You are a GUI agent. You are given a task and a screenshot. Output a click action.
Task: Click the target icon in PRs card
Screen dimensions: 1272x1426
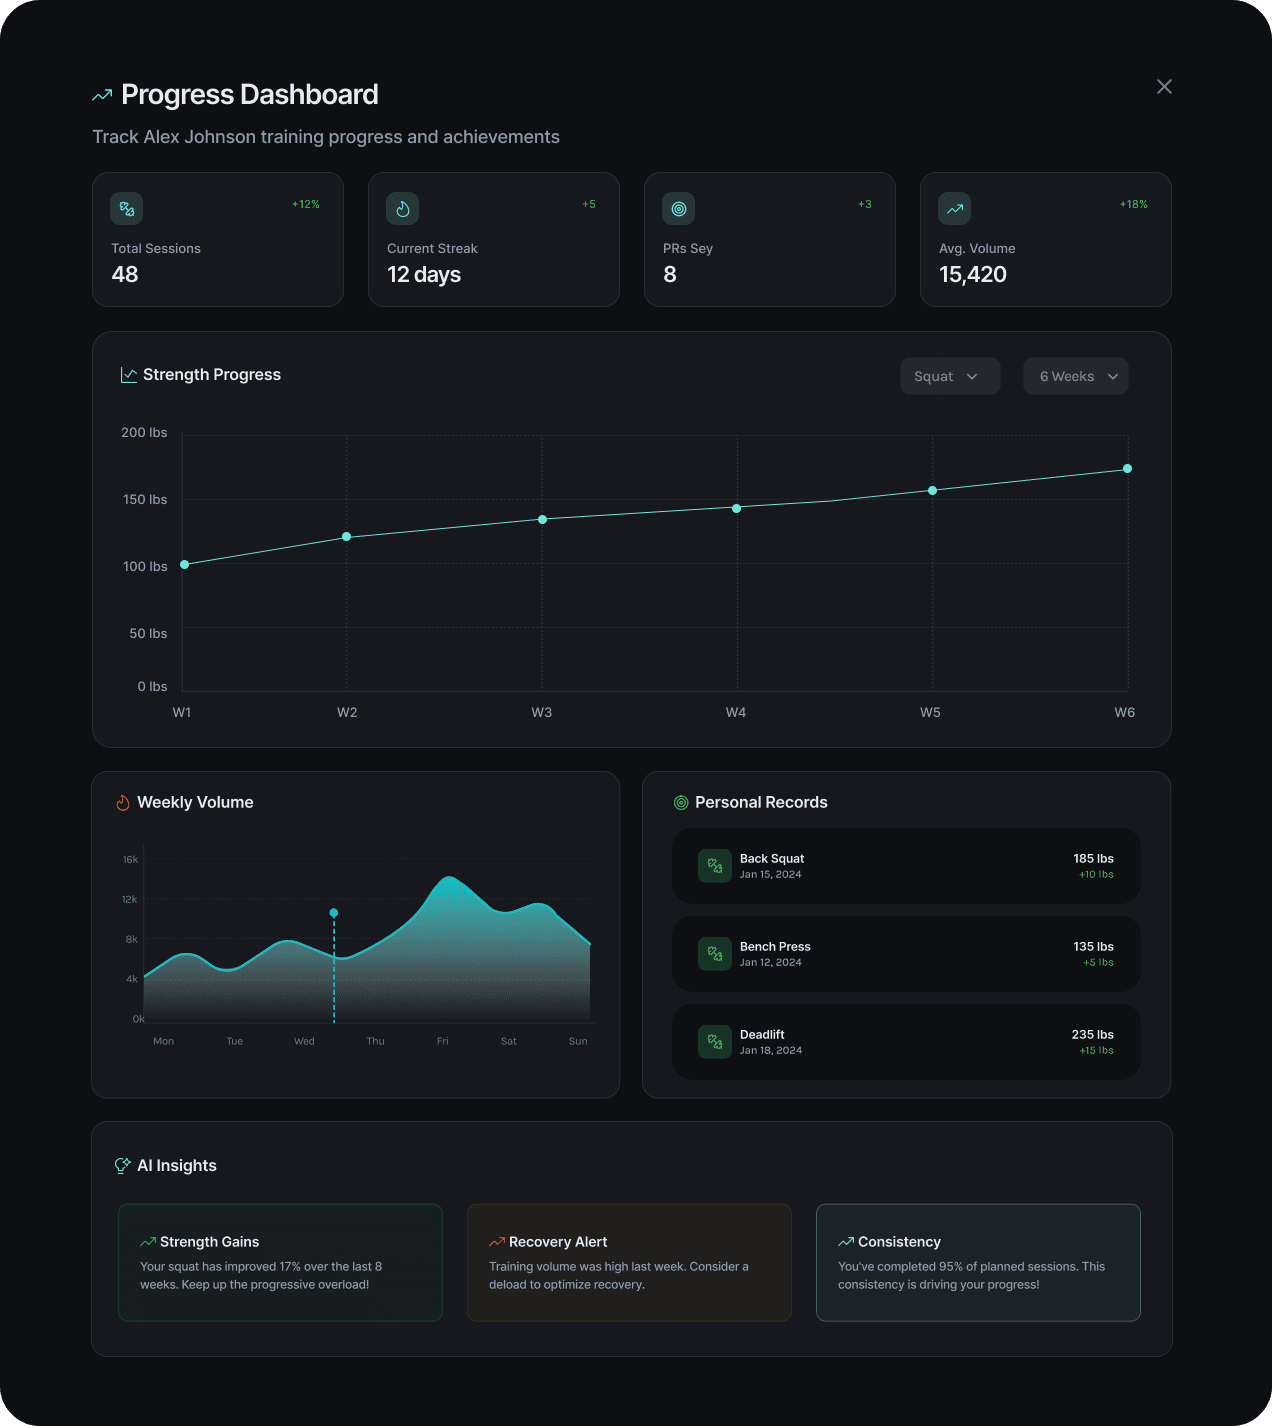click(x=679, y=209)
